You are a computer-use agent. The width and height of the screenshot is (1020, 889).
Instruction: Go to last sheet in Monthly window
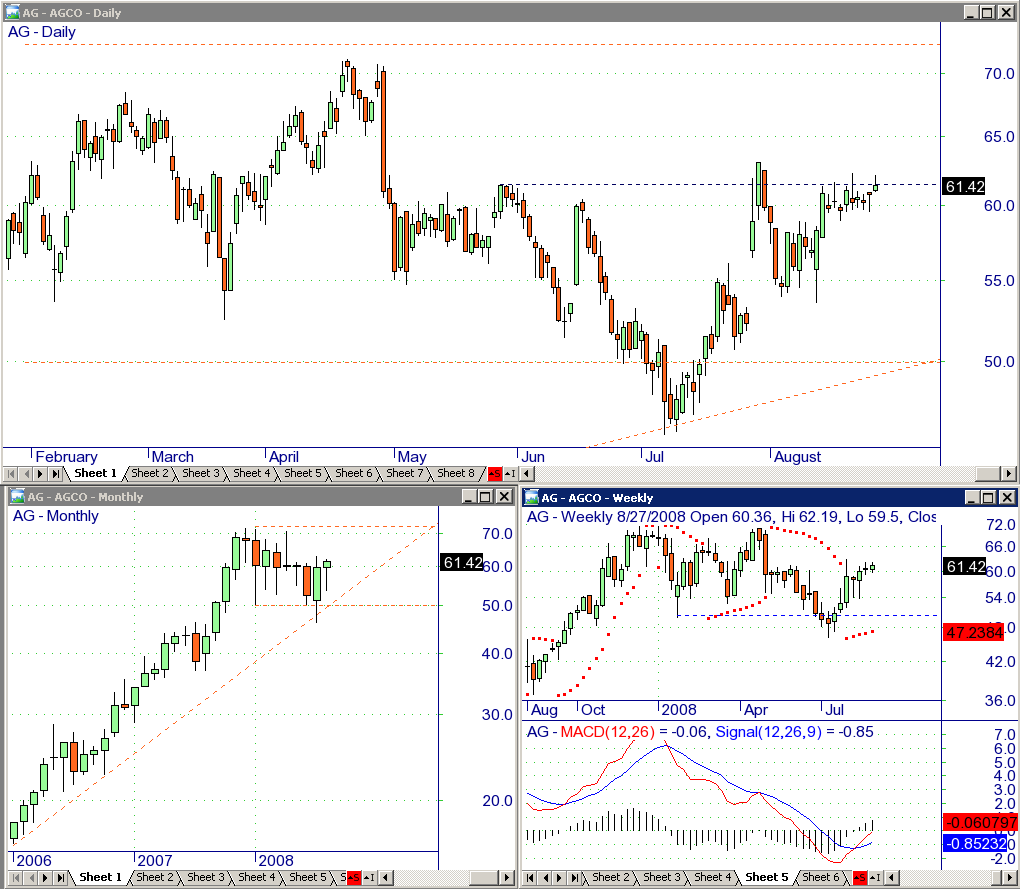tap(60, 878)
